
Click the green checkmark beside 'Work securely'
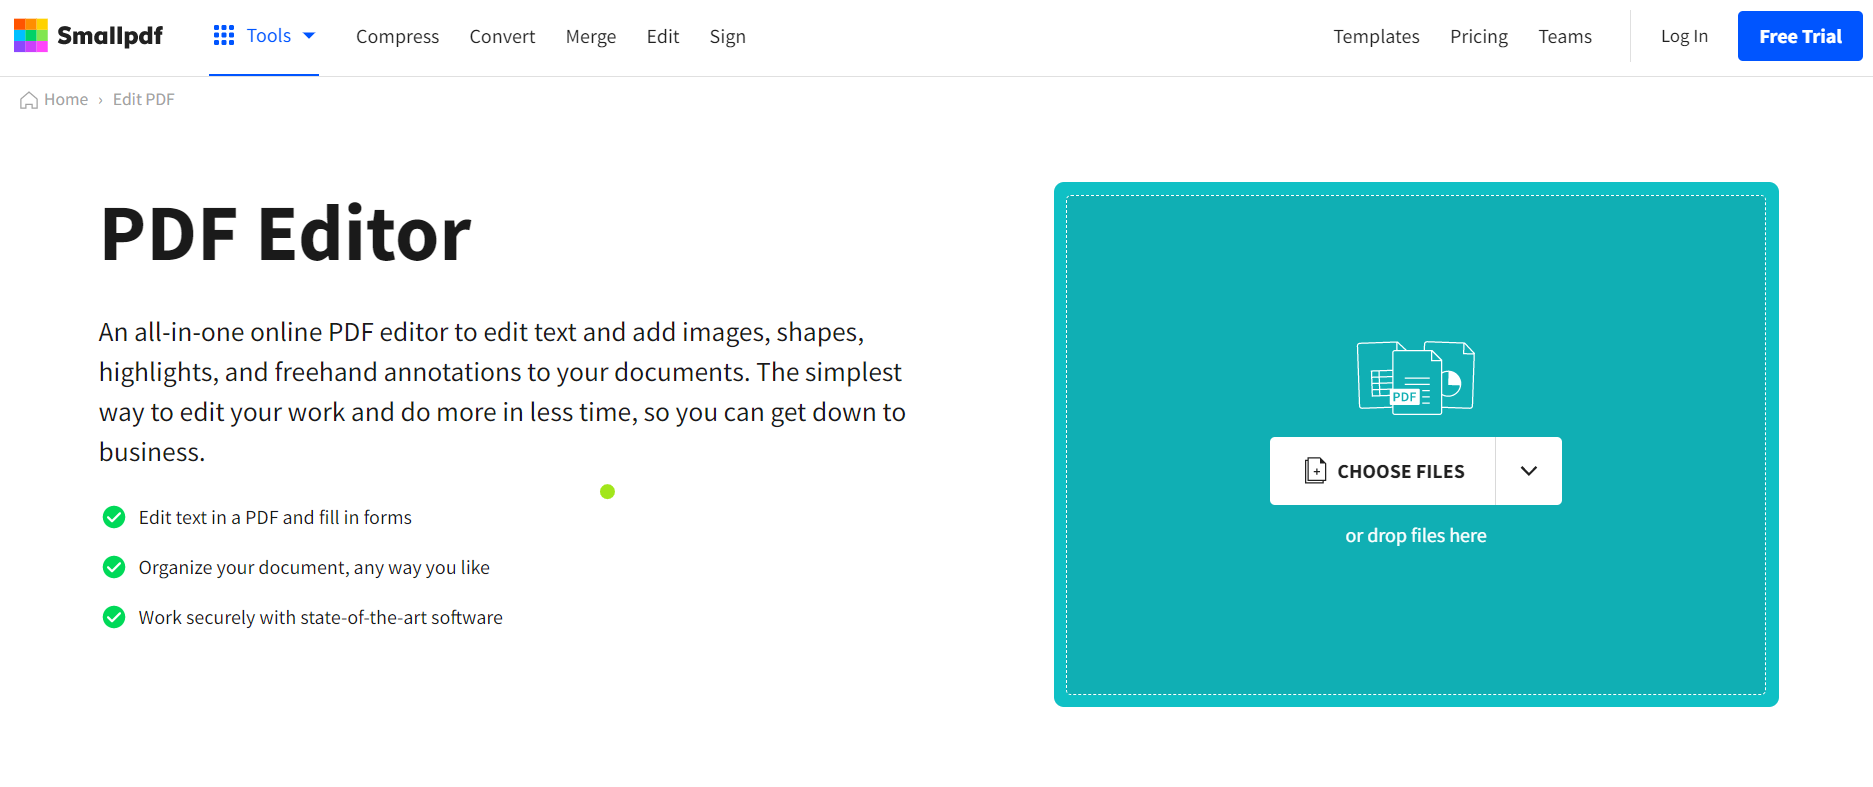114,617
